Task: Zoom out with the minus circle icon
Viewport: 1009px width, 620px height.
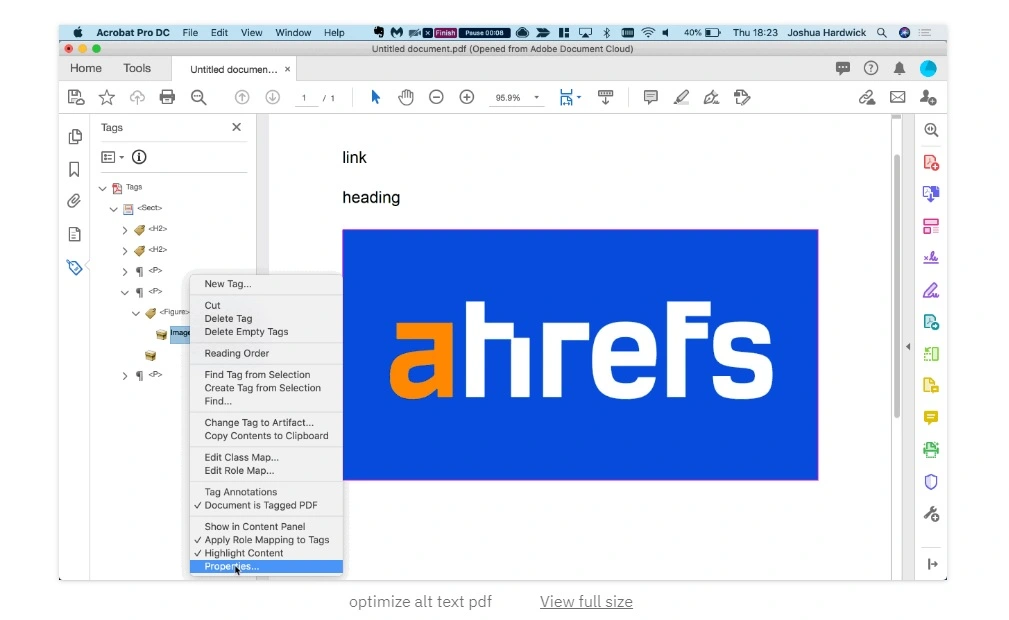Action: tap(436, 97)
